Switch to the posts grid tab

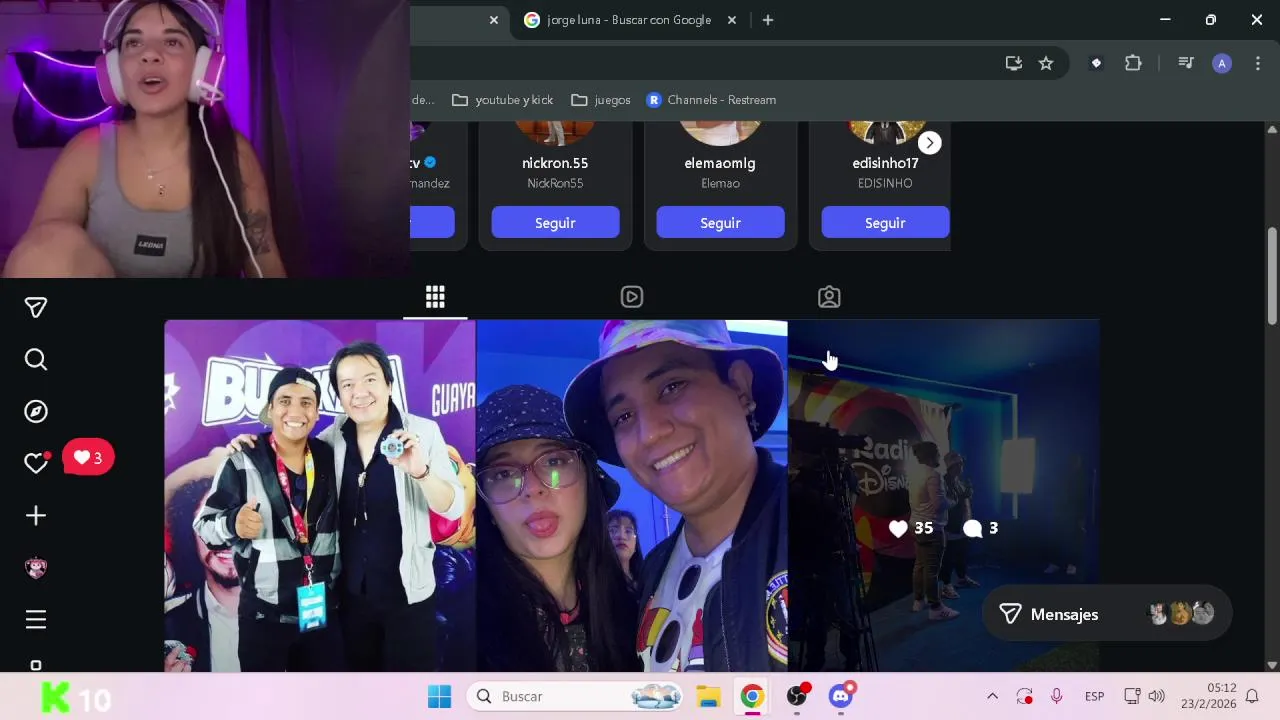tap(435, 297)
